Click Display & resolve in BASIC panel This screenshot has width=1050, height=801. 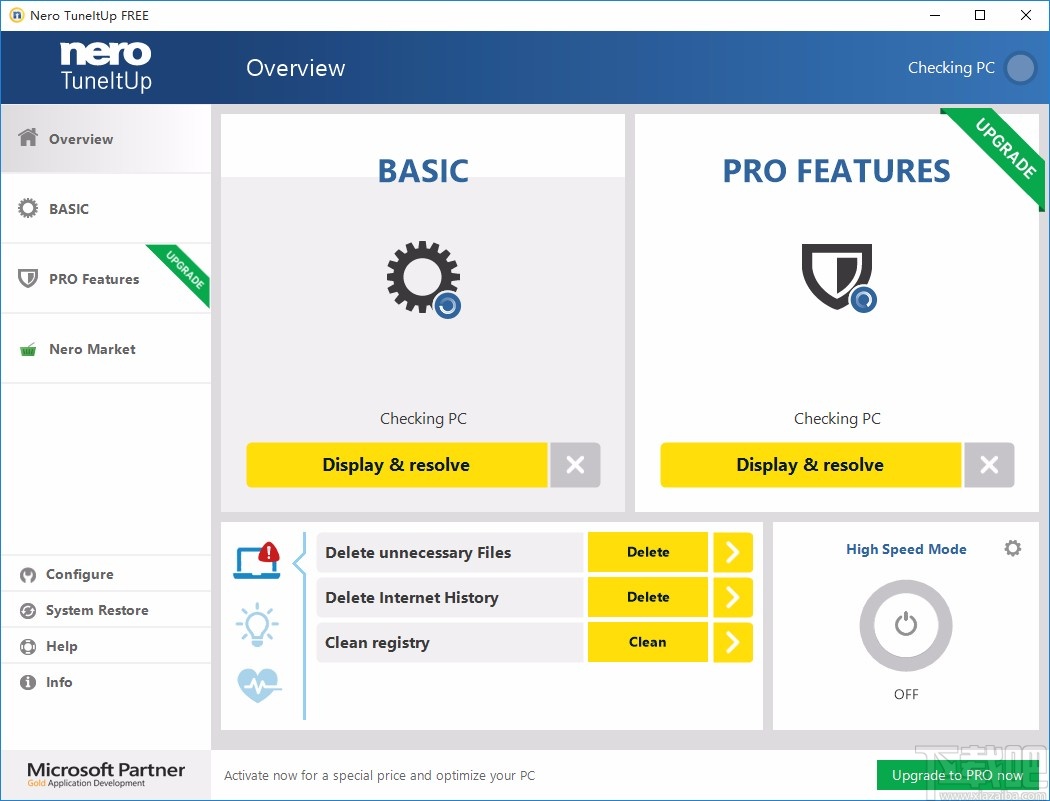pos(396,465)
